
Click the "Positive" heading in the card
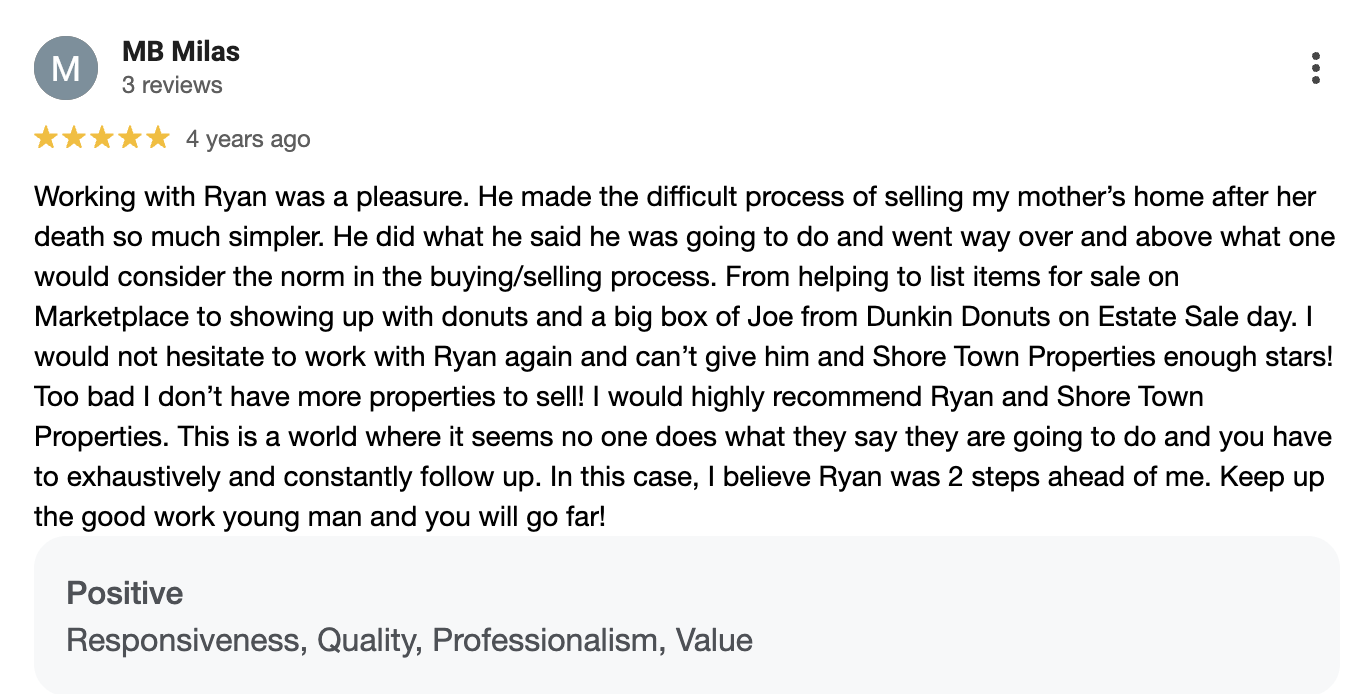(125, 593)
